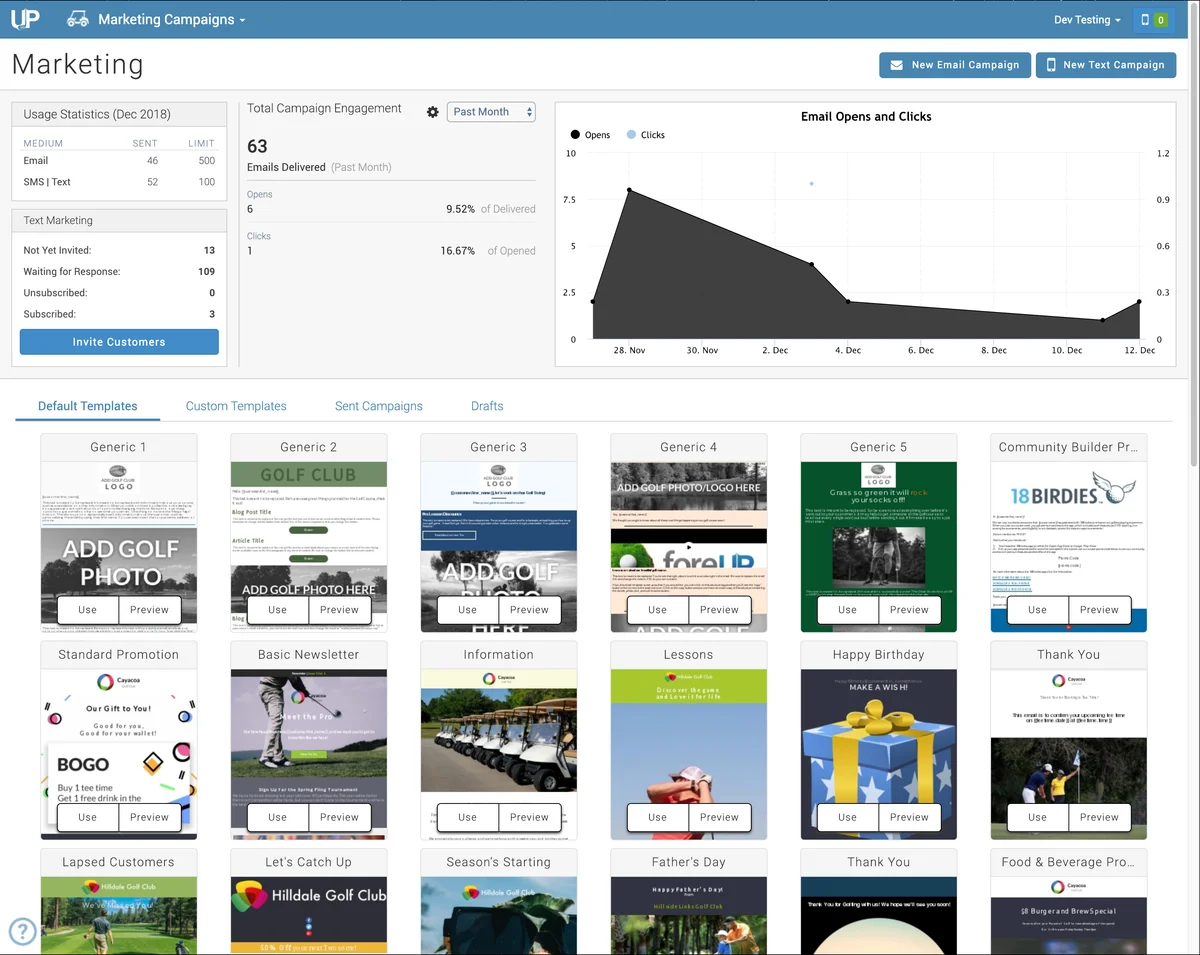This screenshot has width=1200, height=955.
Task: Create a New Email Campaign
Action: point(954,64)
